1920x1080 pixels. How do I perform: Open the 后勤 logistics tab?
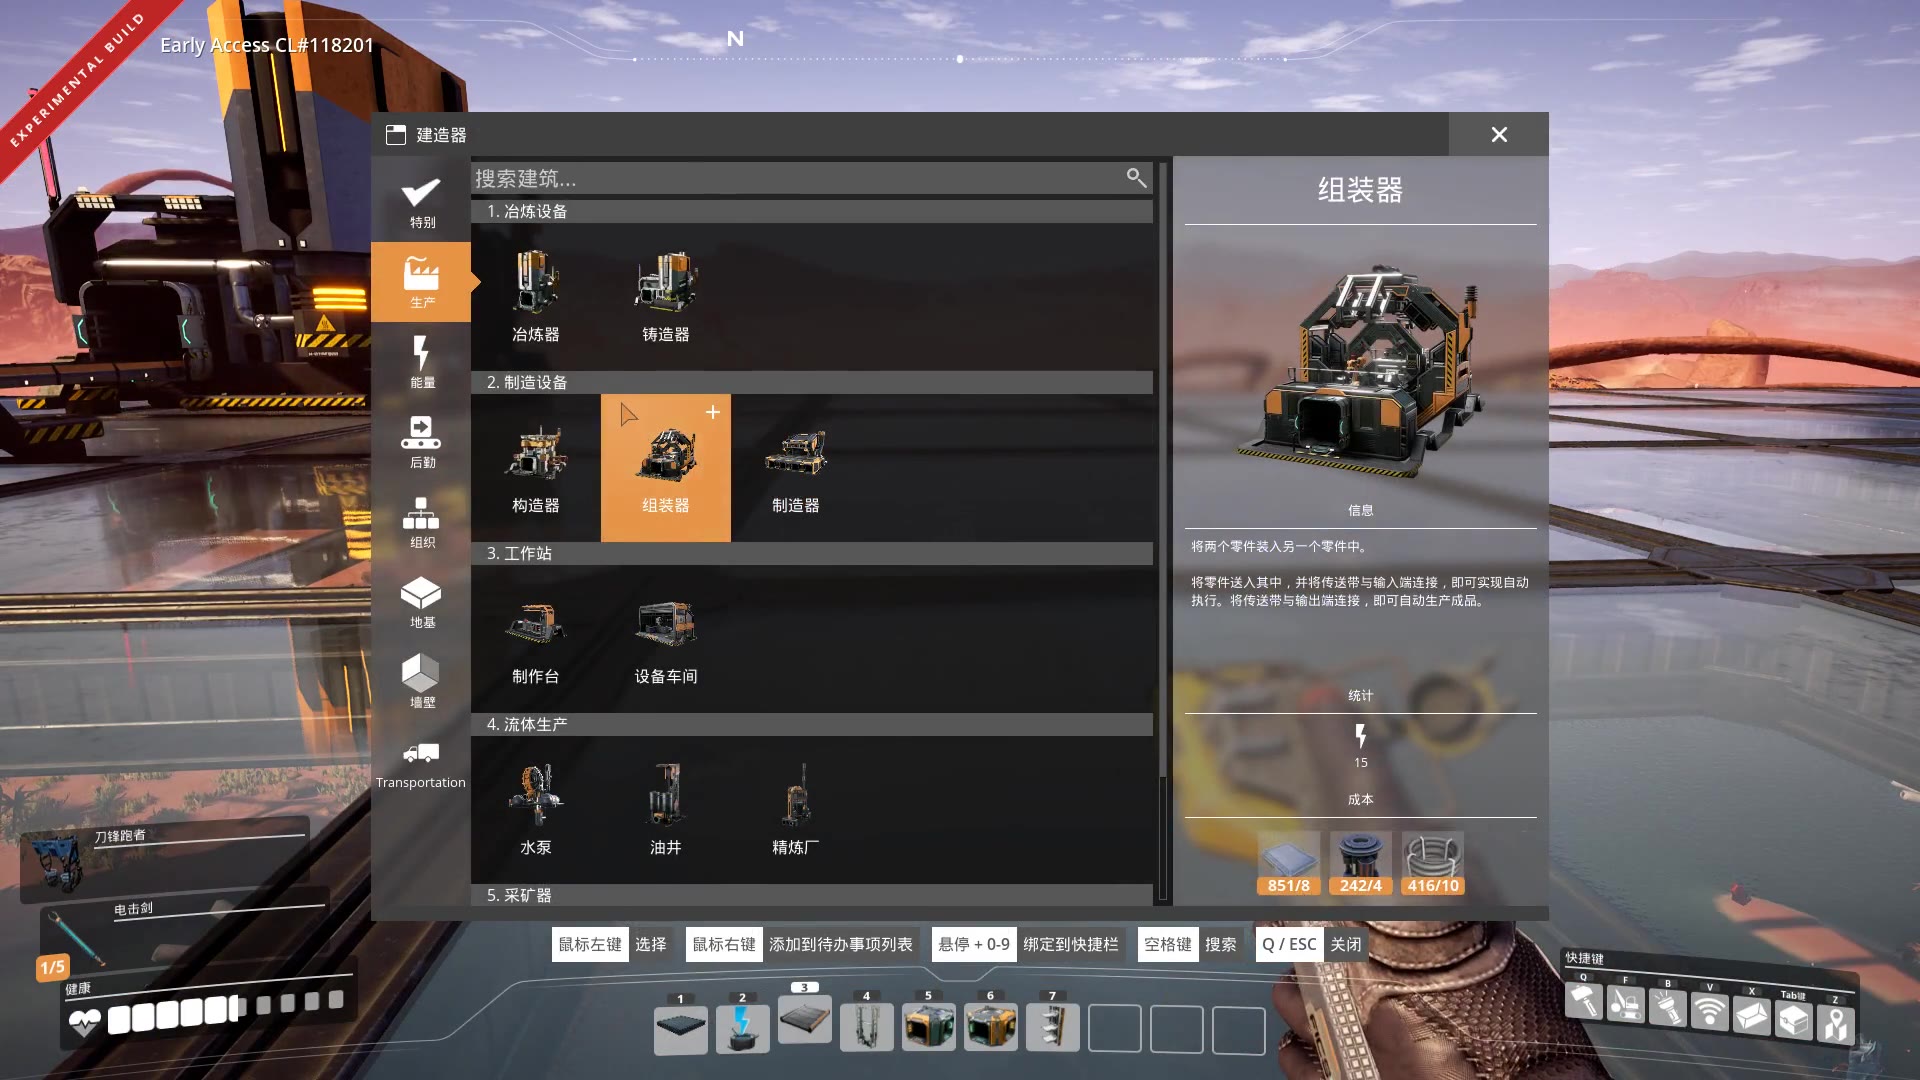(421, 442)
